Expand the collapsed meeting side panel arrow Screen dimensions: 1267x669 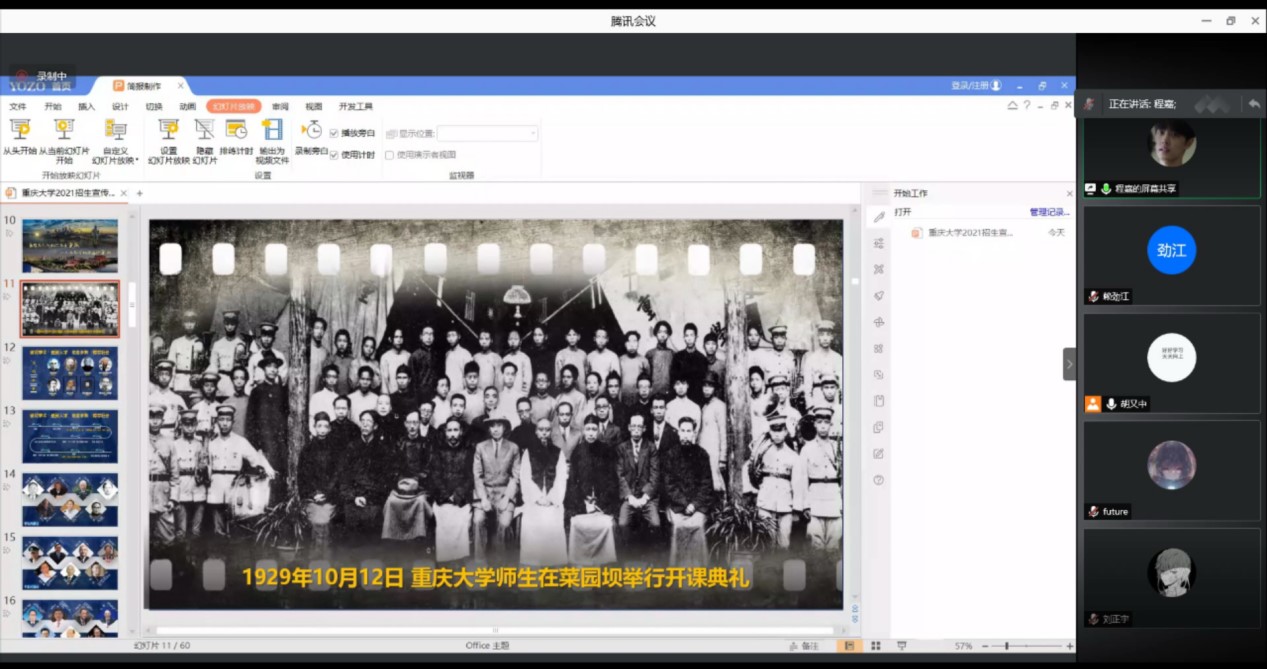(1069, 364)
